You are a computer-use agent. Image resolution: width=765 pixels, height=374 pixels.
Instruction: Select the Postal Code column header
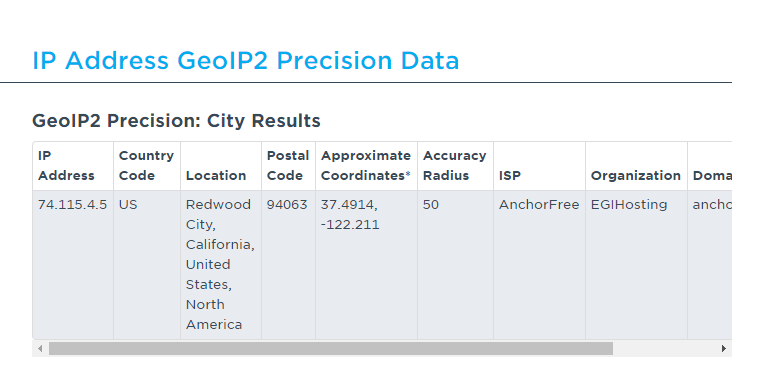click(288, 166)
